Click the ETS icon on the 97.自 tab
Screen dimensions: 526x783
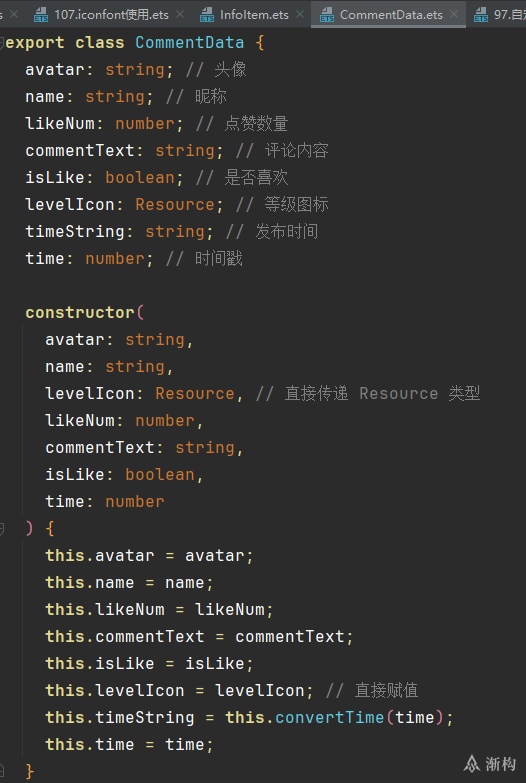[x=481, y=15]
